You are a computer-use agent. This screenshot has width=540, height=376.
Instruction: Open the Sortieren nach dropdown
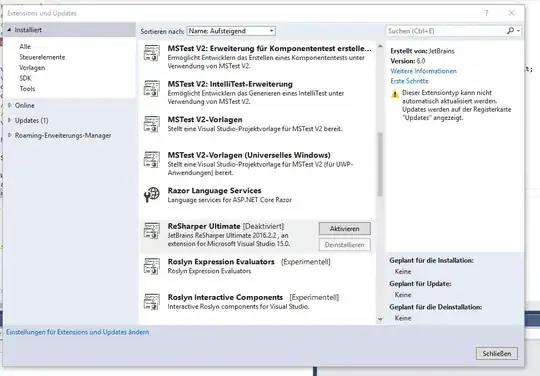231,31
